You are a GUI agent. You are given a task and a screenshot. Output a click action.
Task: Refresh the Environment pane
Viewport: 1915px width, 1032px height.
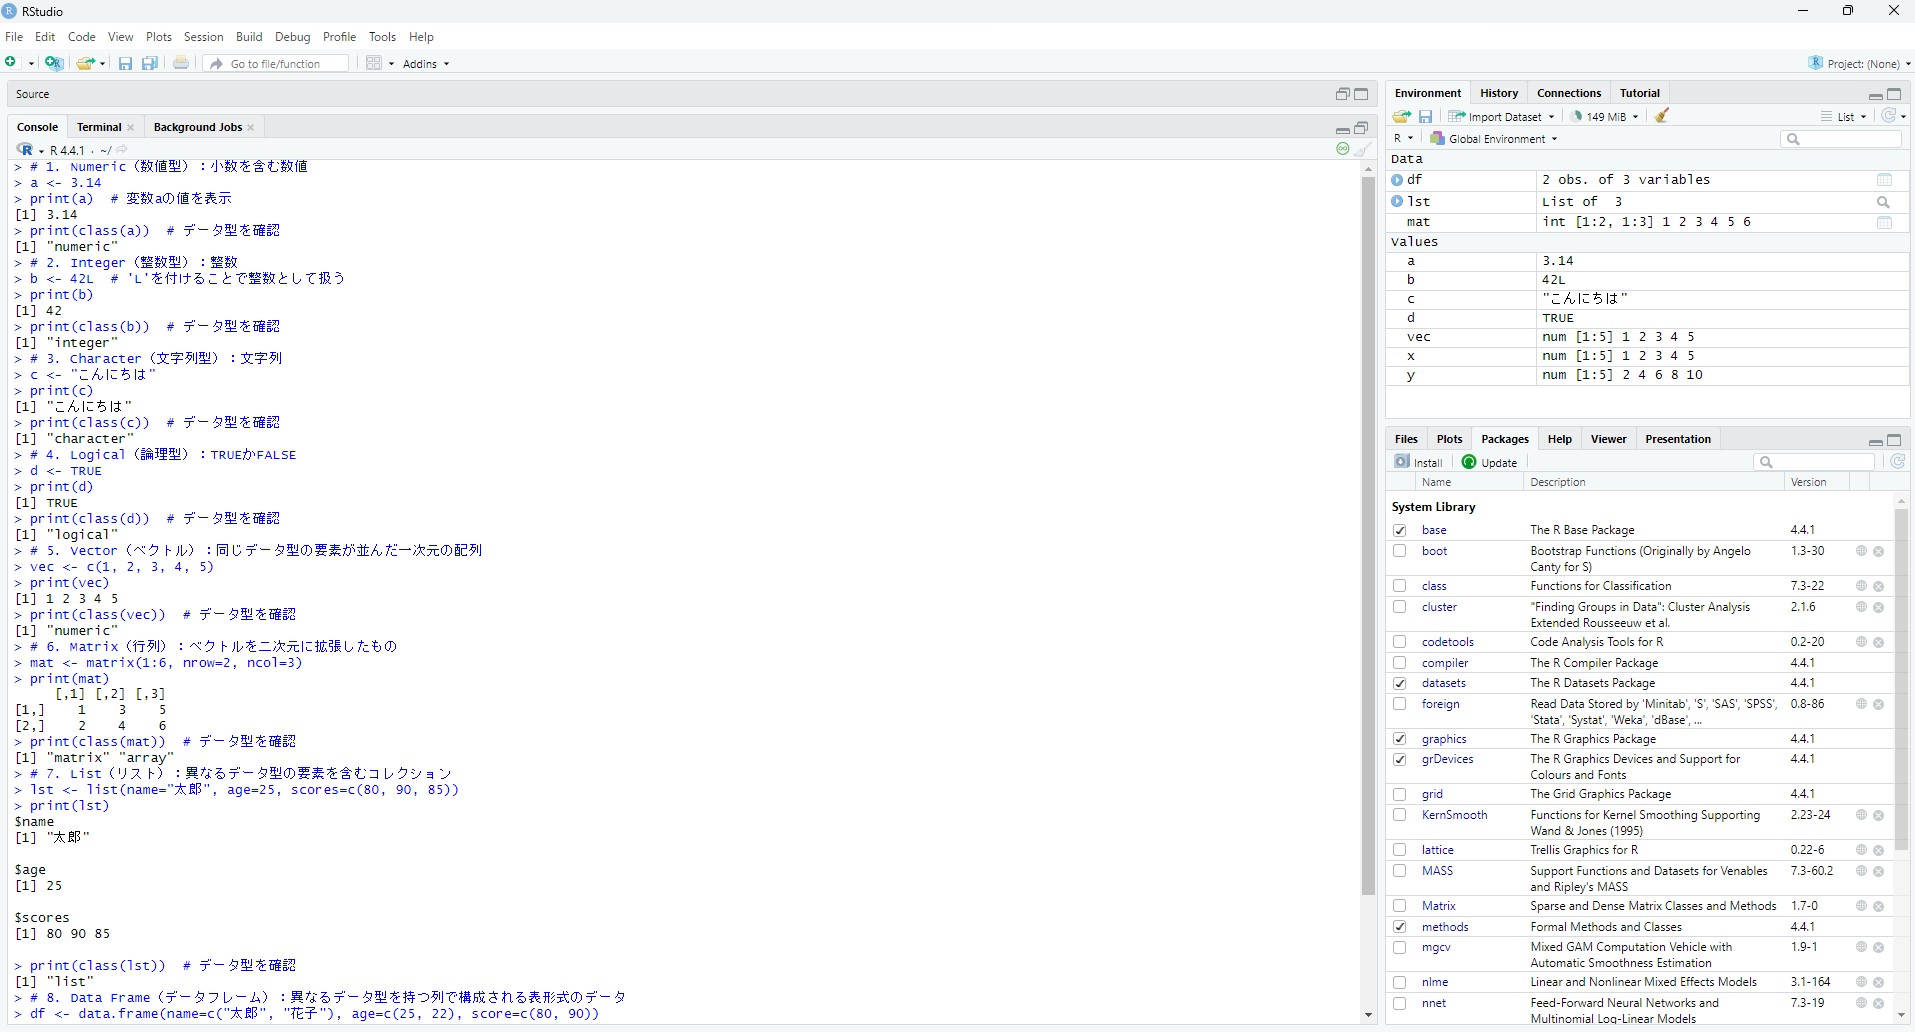tap(1889, 116)
